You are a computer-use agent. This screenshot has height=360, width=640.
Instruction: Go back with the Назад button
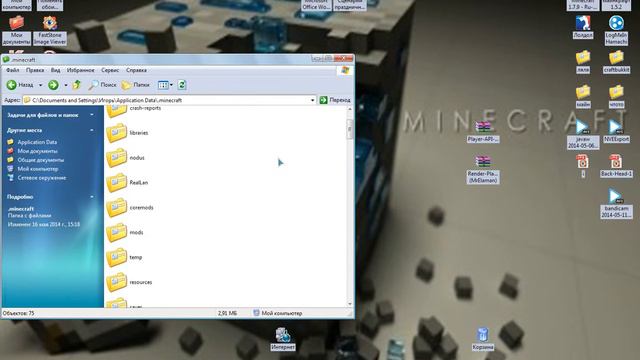pyautogui.click(x=20, y=85)
